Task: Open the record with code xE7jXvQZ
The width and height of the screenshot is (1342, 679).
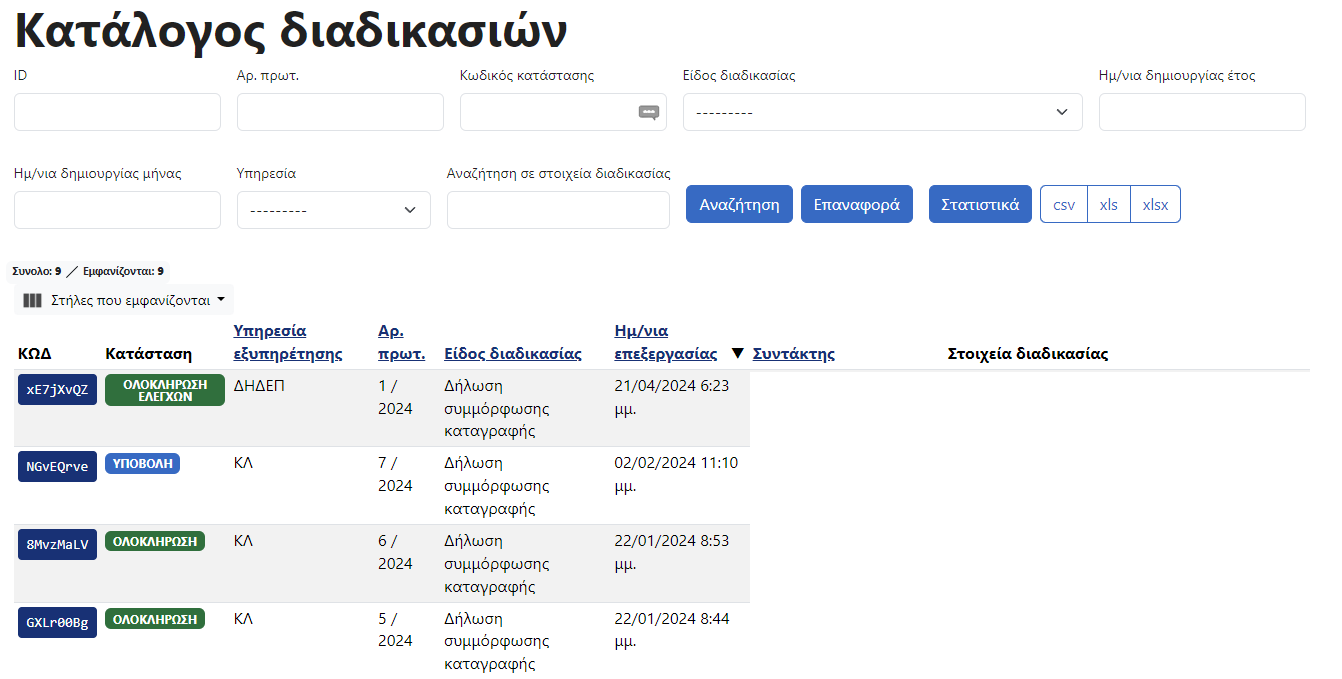Action: 57,389
